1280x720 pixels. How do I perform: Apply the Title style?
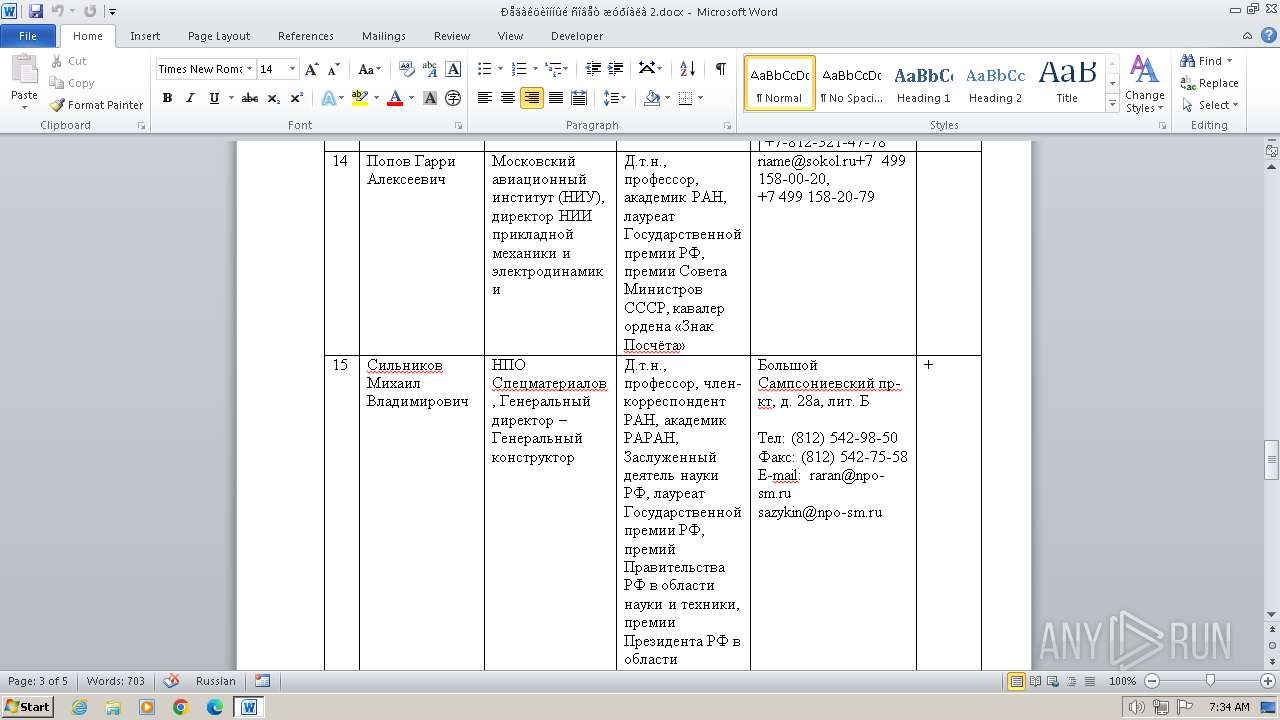pos(1067,83)
